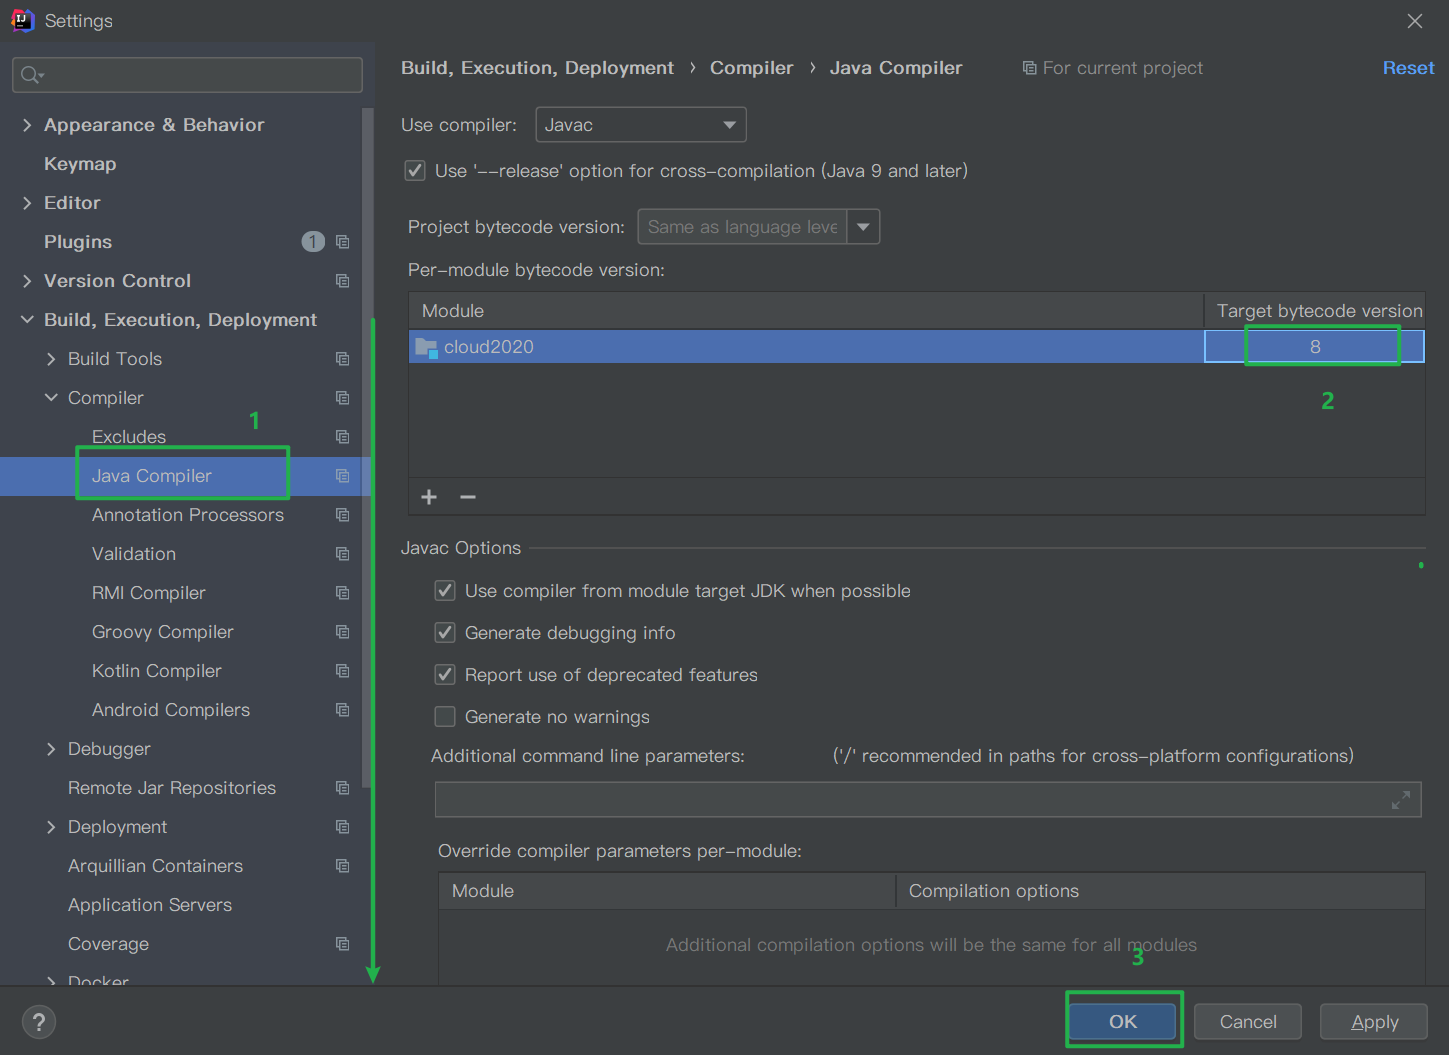Viewport: 1449px width, 1055px height.
Task: Select Annotation Processors settings
Action: (x=188, y=515)
